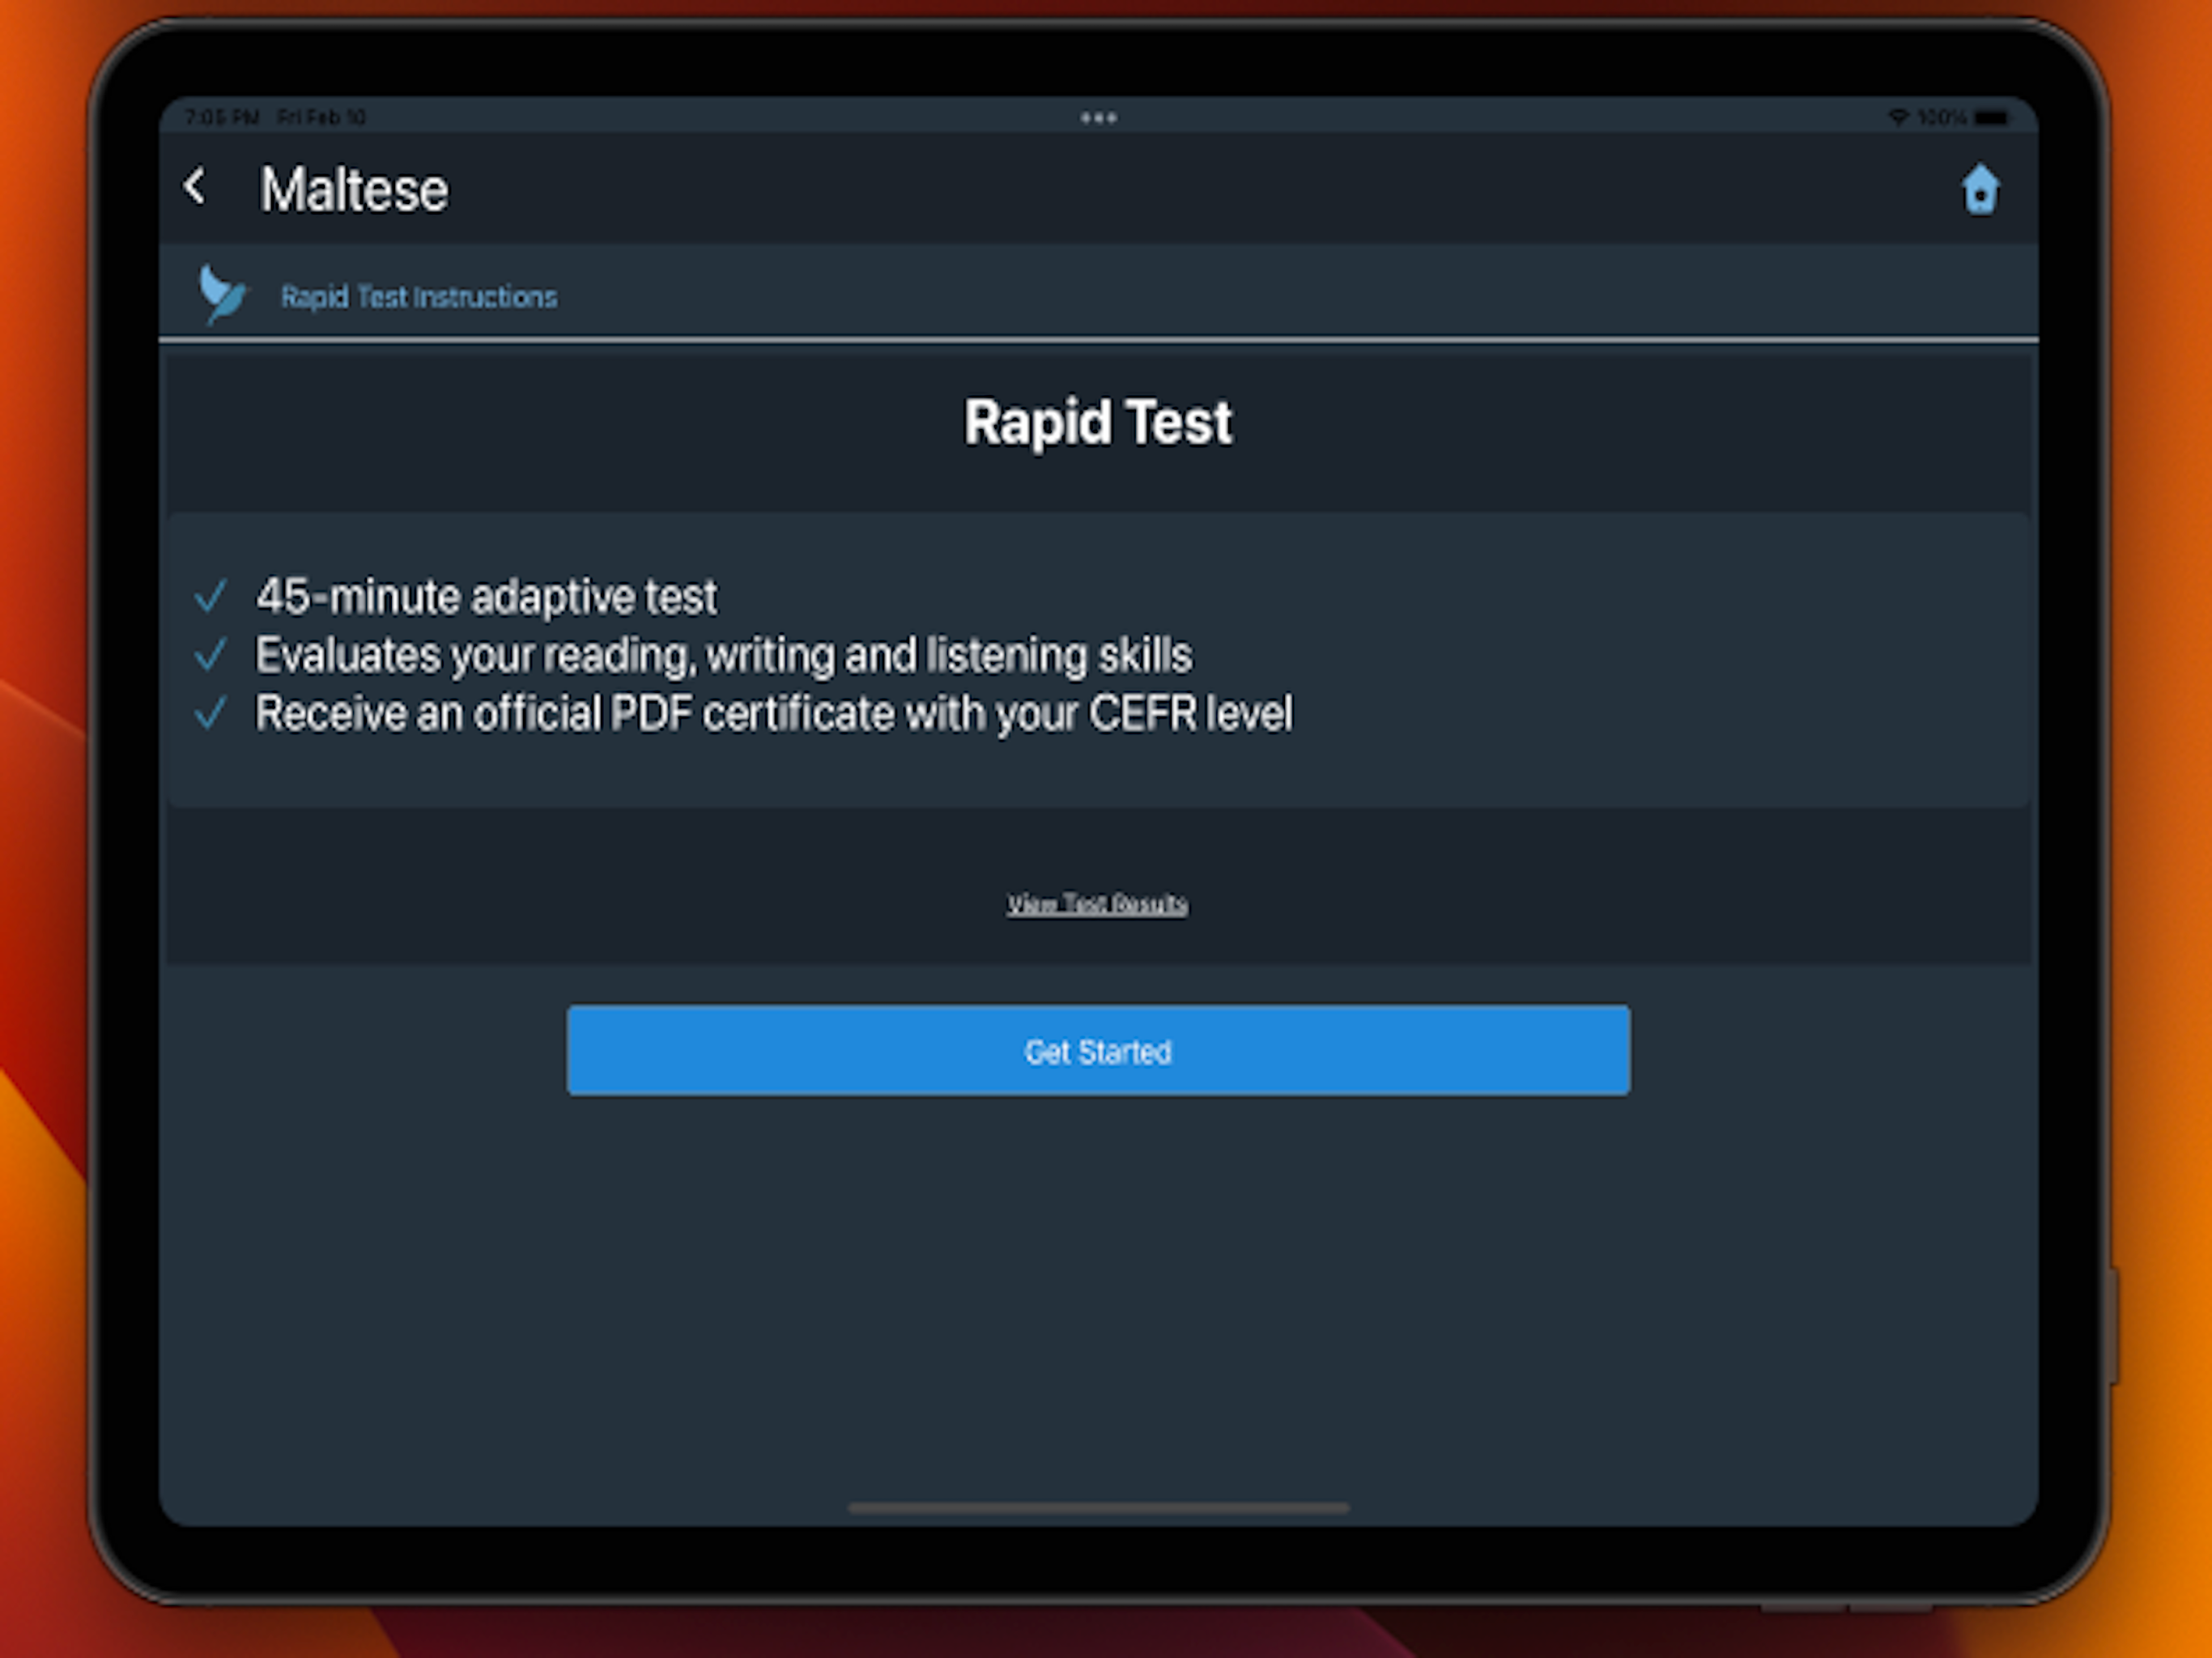Click the hummingbird logo icon
Image resolution: width=2212 pixels, height=1658 pixels.
click(222, 295)
